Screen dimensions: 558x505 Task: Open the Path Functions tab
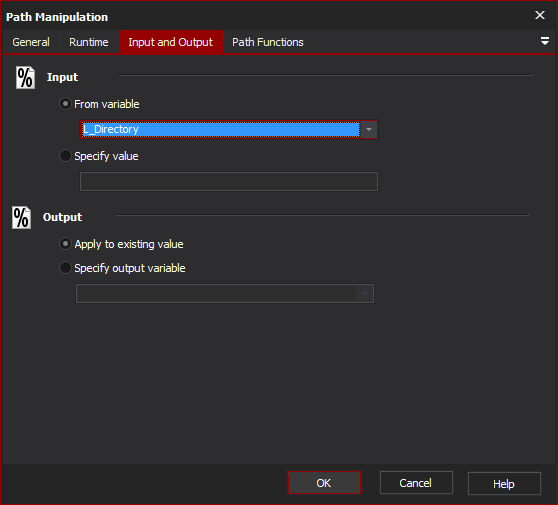coord(268,42)
